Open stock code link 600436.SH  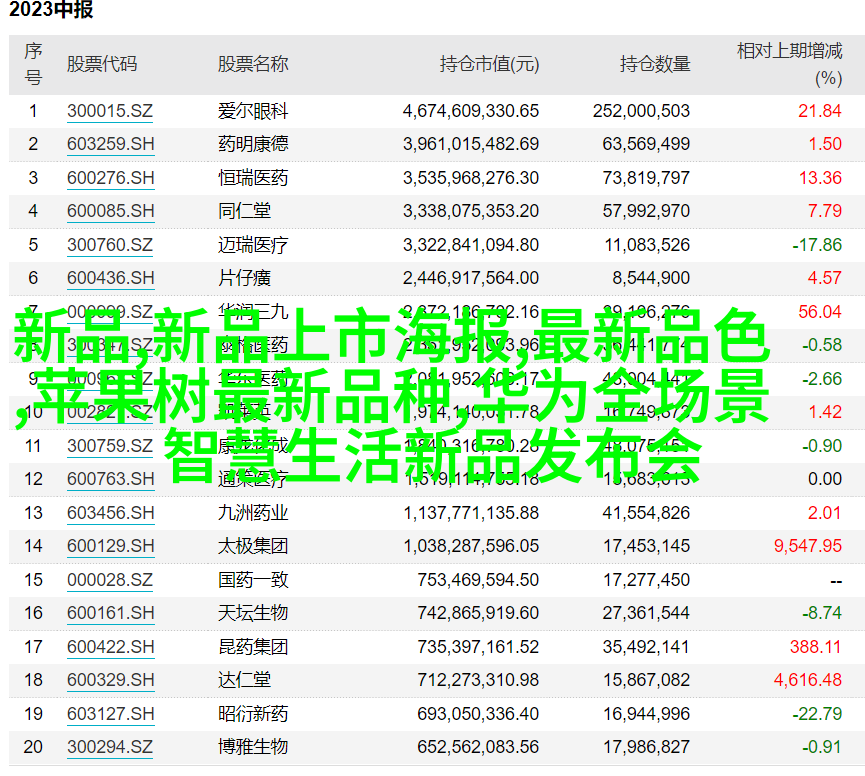tap(110, 278)
